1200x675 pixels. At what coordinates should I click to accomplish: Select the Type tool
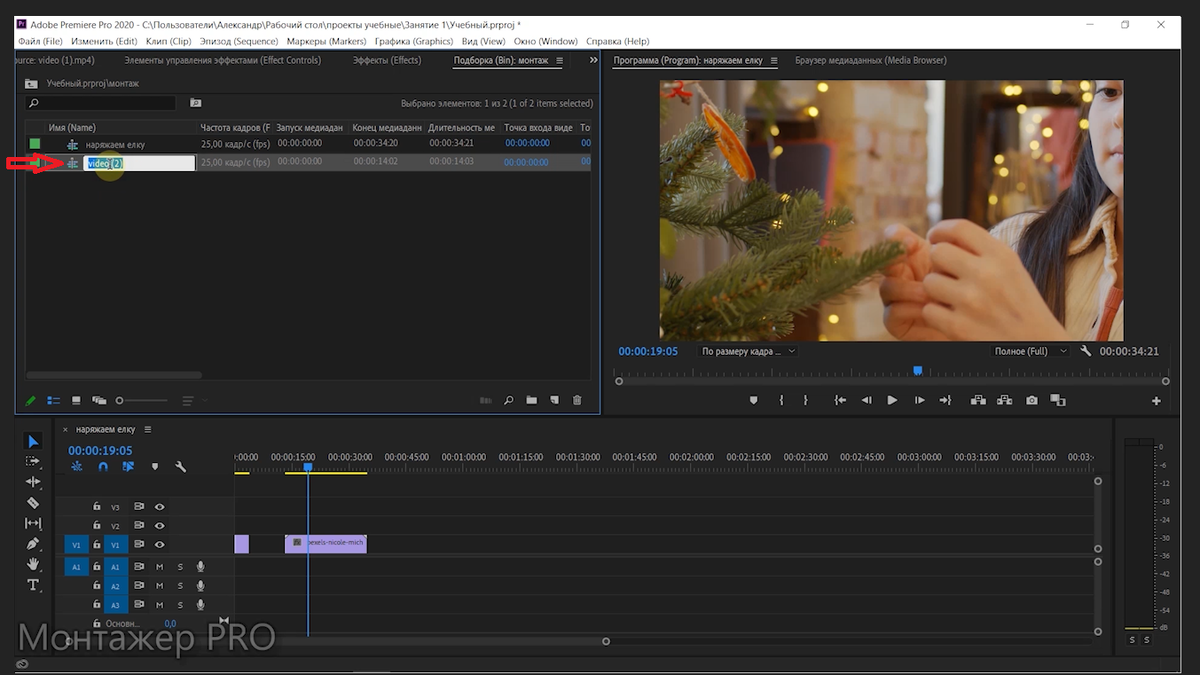coord(33,585)
